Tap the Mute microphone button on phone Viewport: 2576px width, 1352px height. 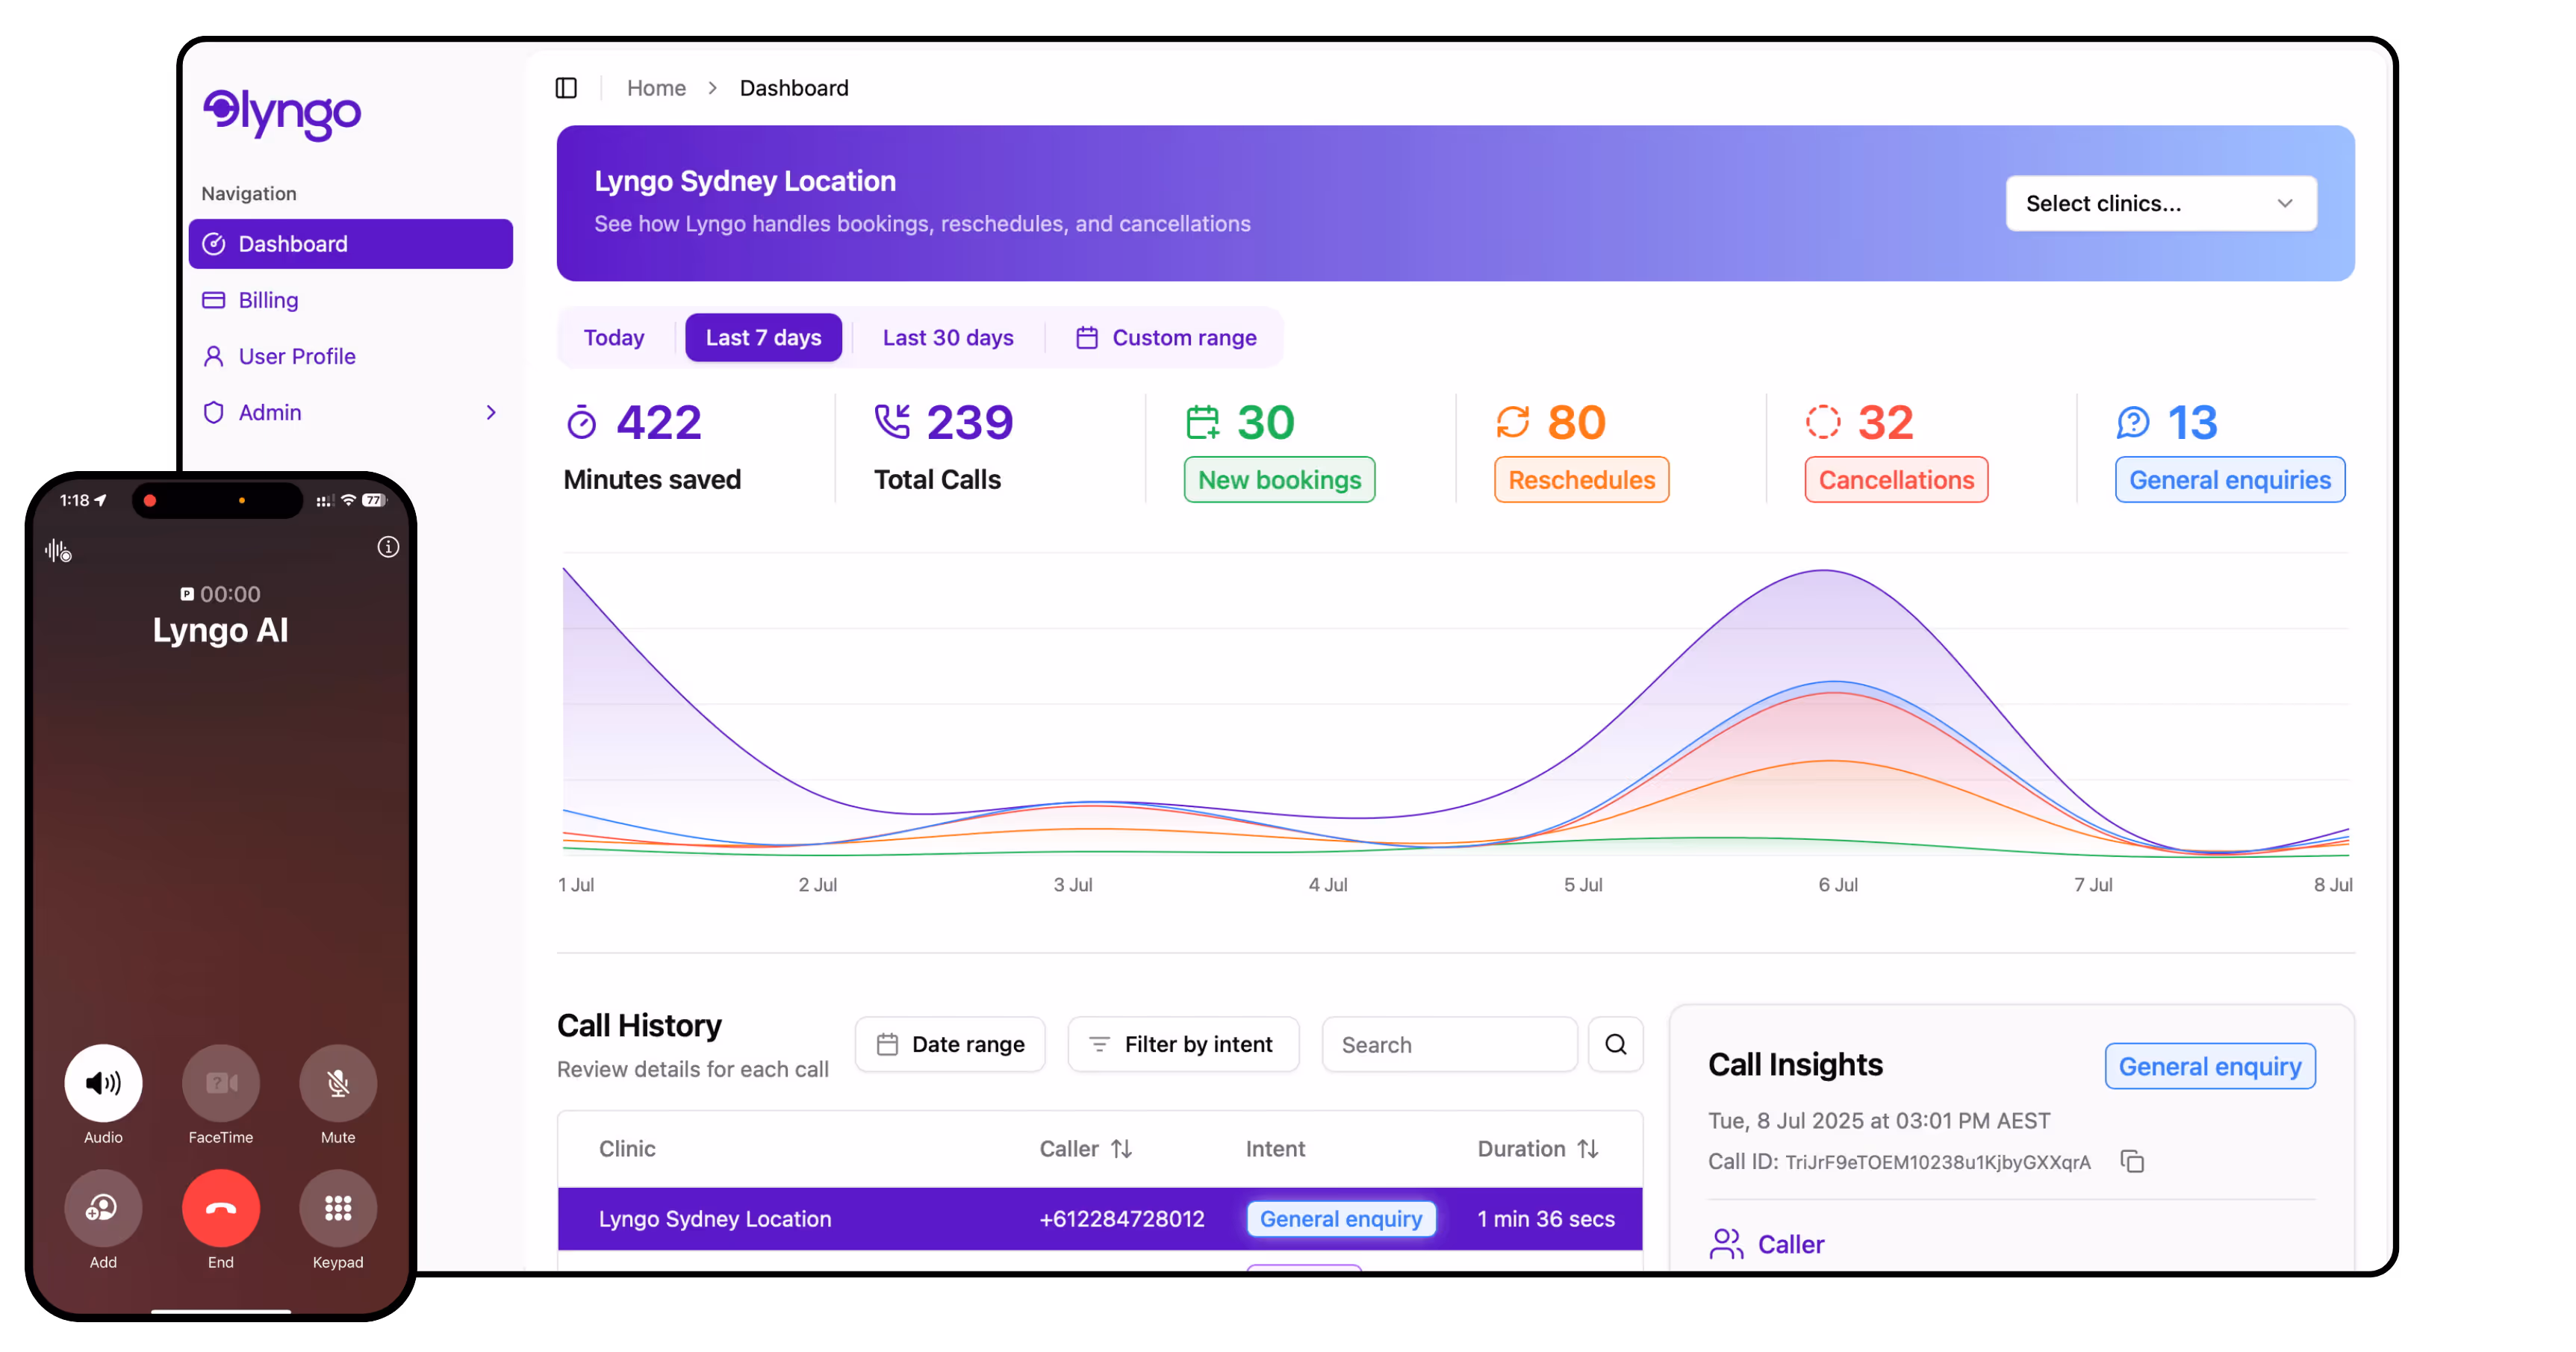click(x=338, y=1083)
